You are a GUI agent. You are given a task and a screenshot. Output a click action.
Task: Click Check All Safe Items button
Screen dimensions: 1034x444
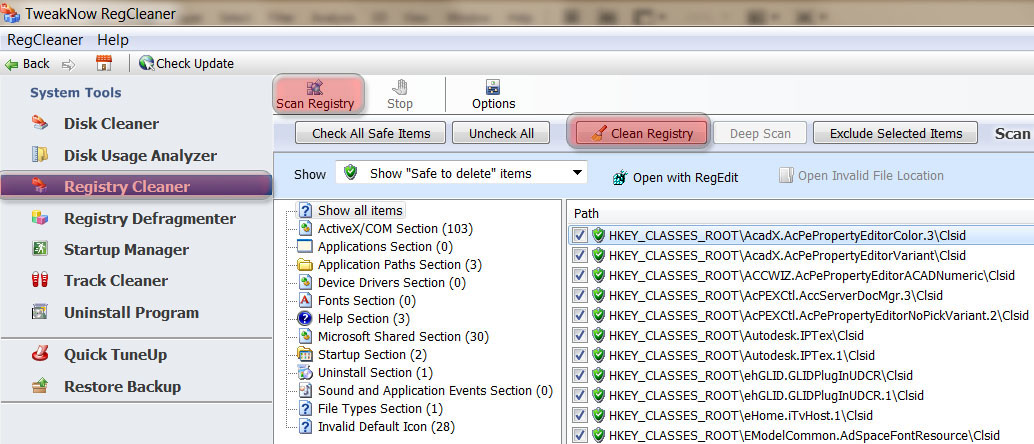371,133
